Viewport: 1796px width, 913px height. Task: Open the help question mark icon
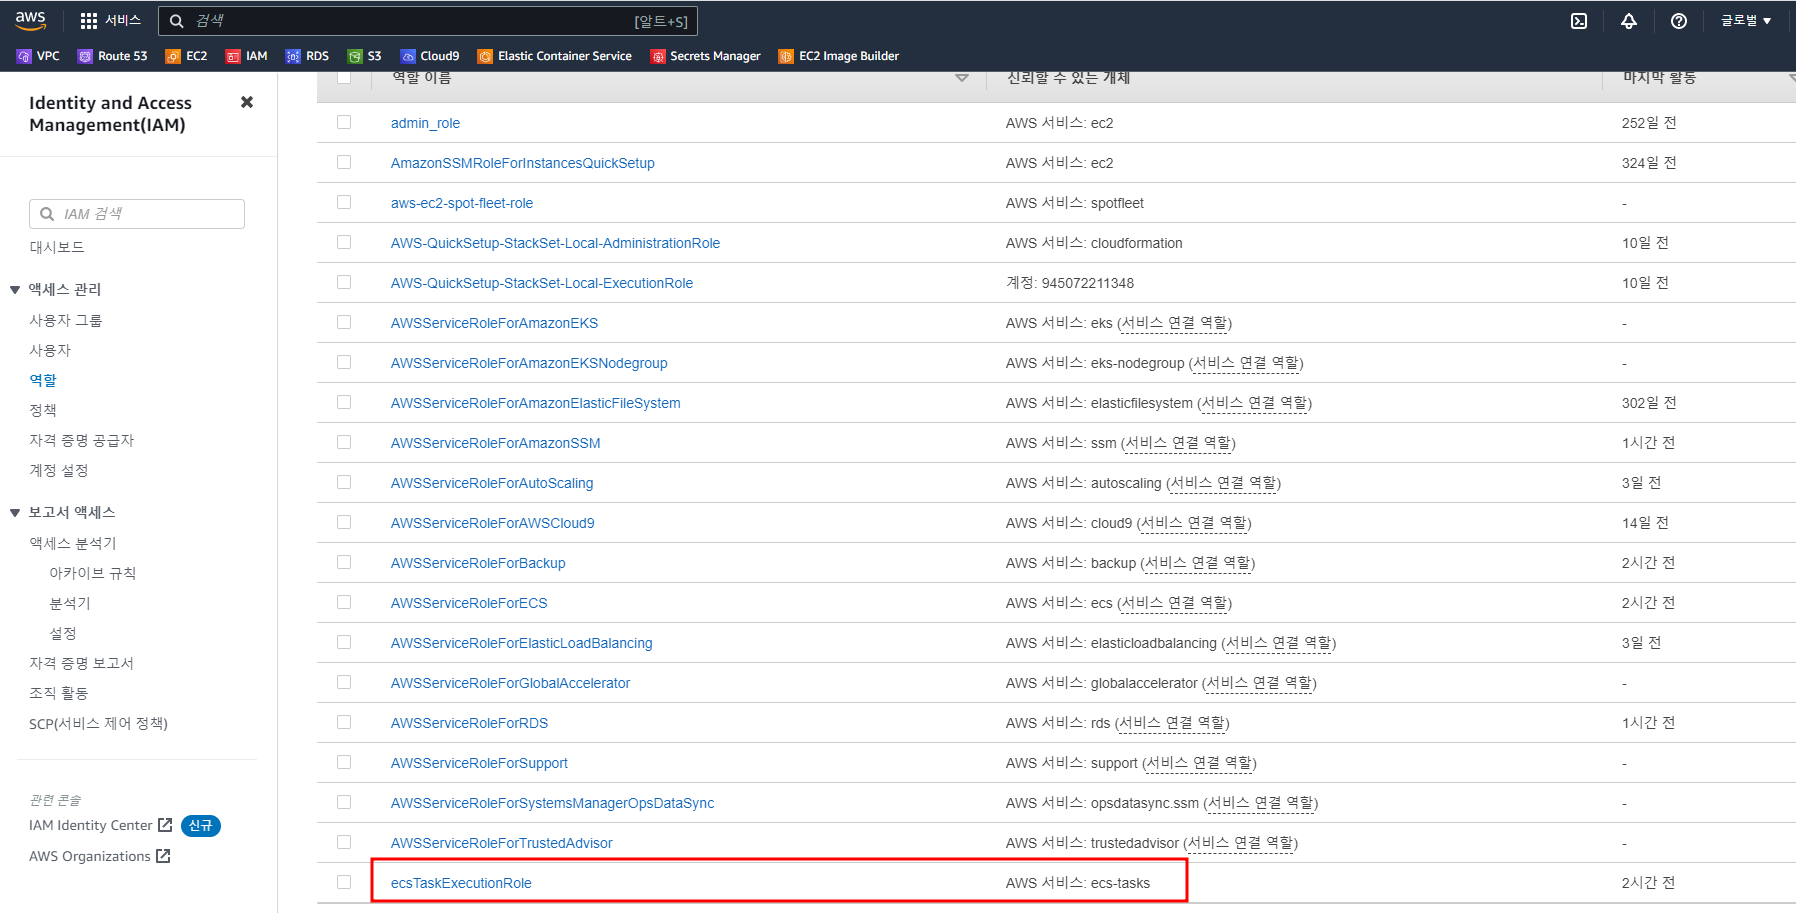[1679, 21]
